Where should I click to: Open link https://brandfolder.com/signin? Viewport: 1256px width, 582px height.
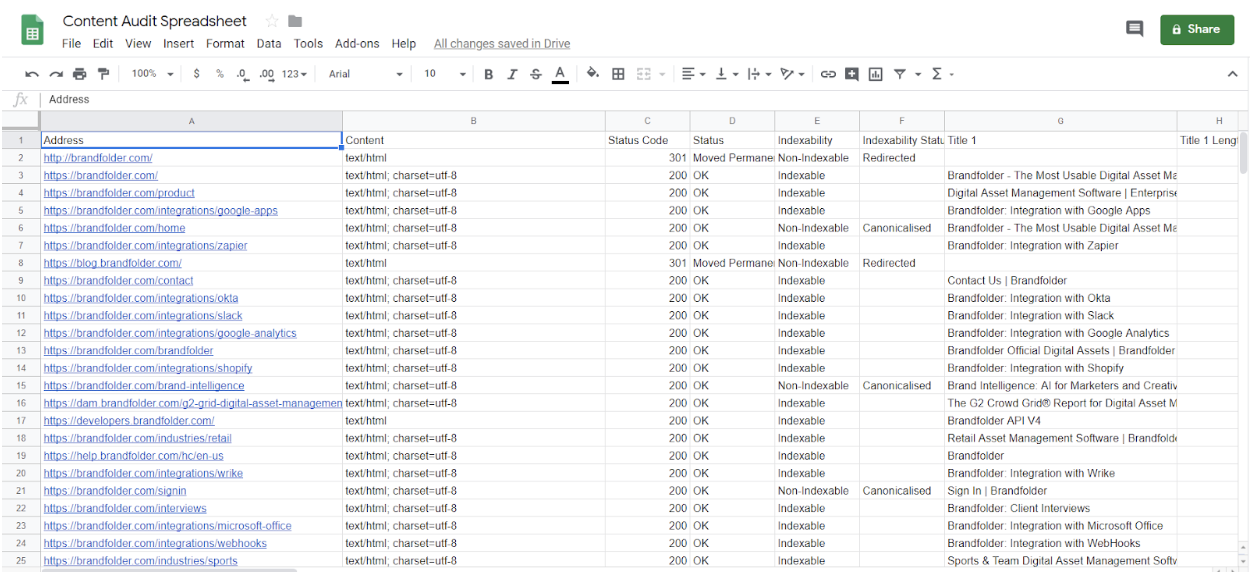point(115,491)
